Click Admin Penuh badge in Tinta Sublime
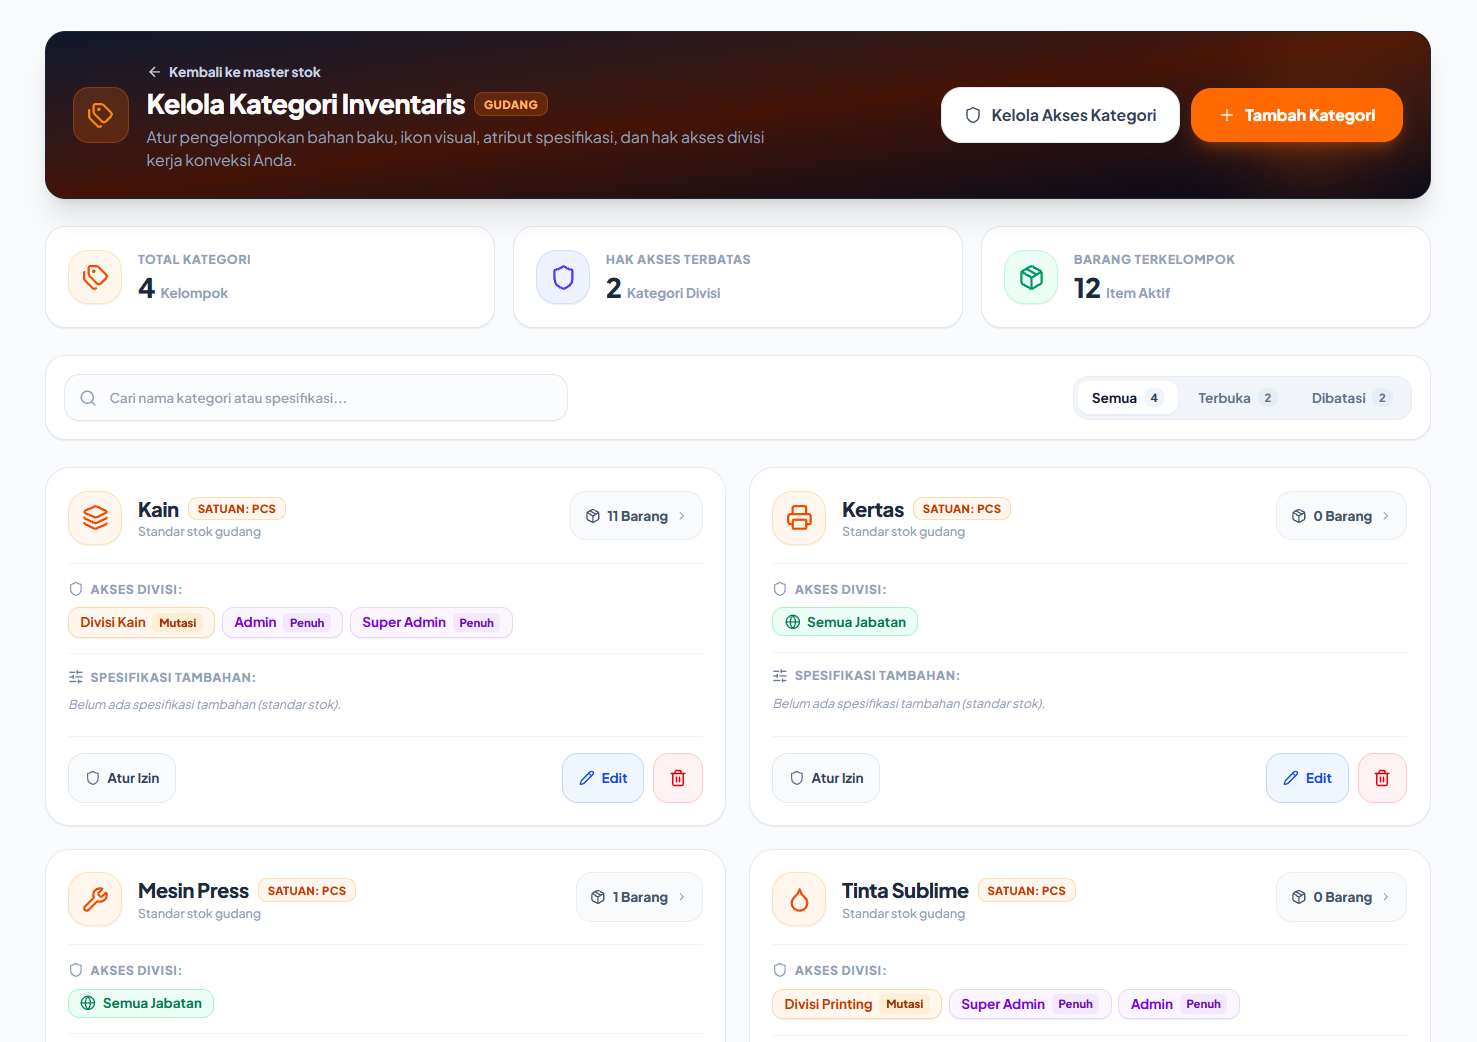Screen dimensions: 1477x1042 [x=1179, y=1004]
